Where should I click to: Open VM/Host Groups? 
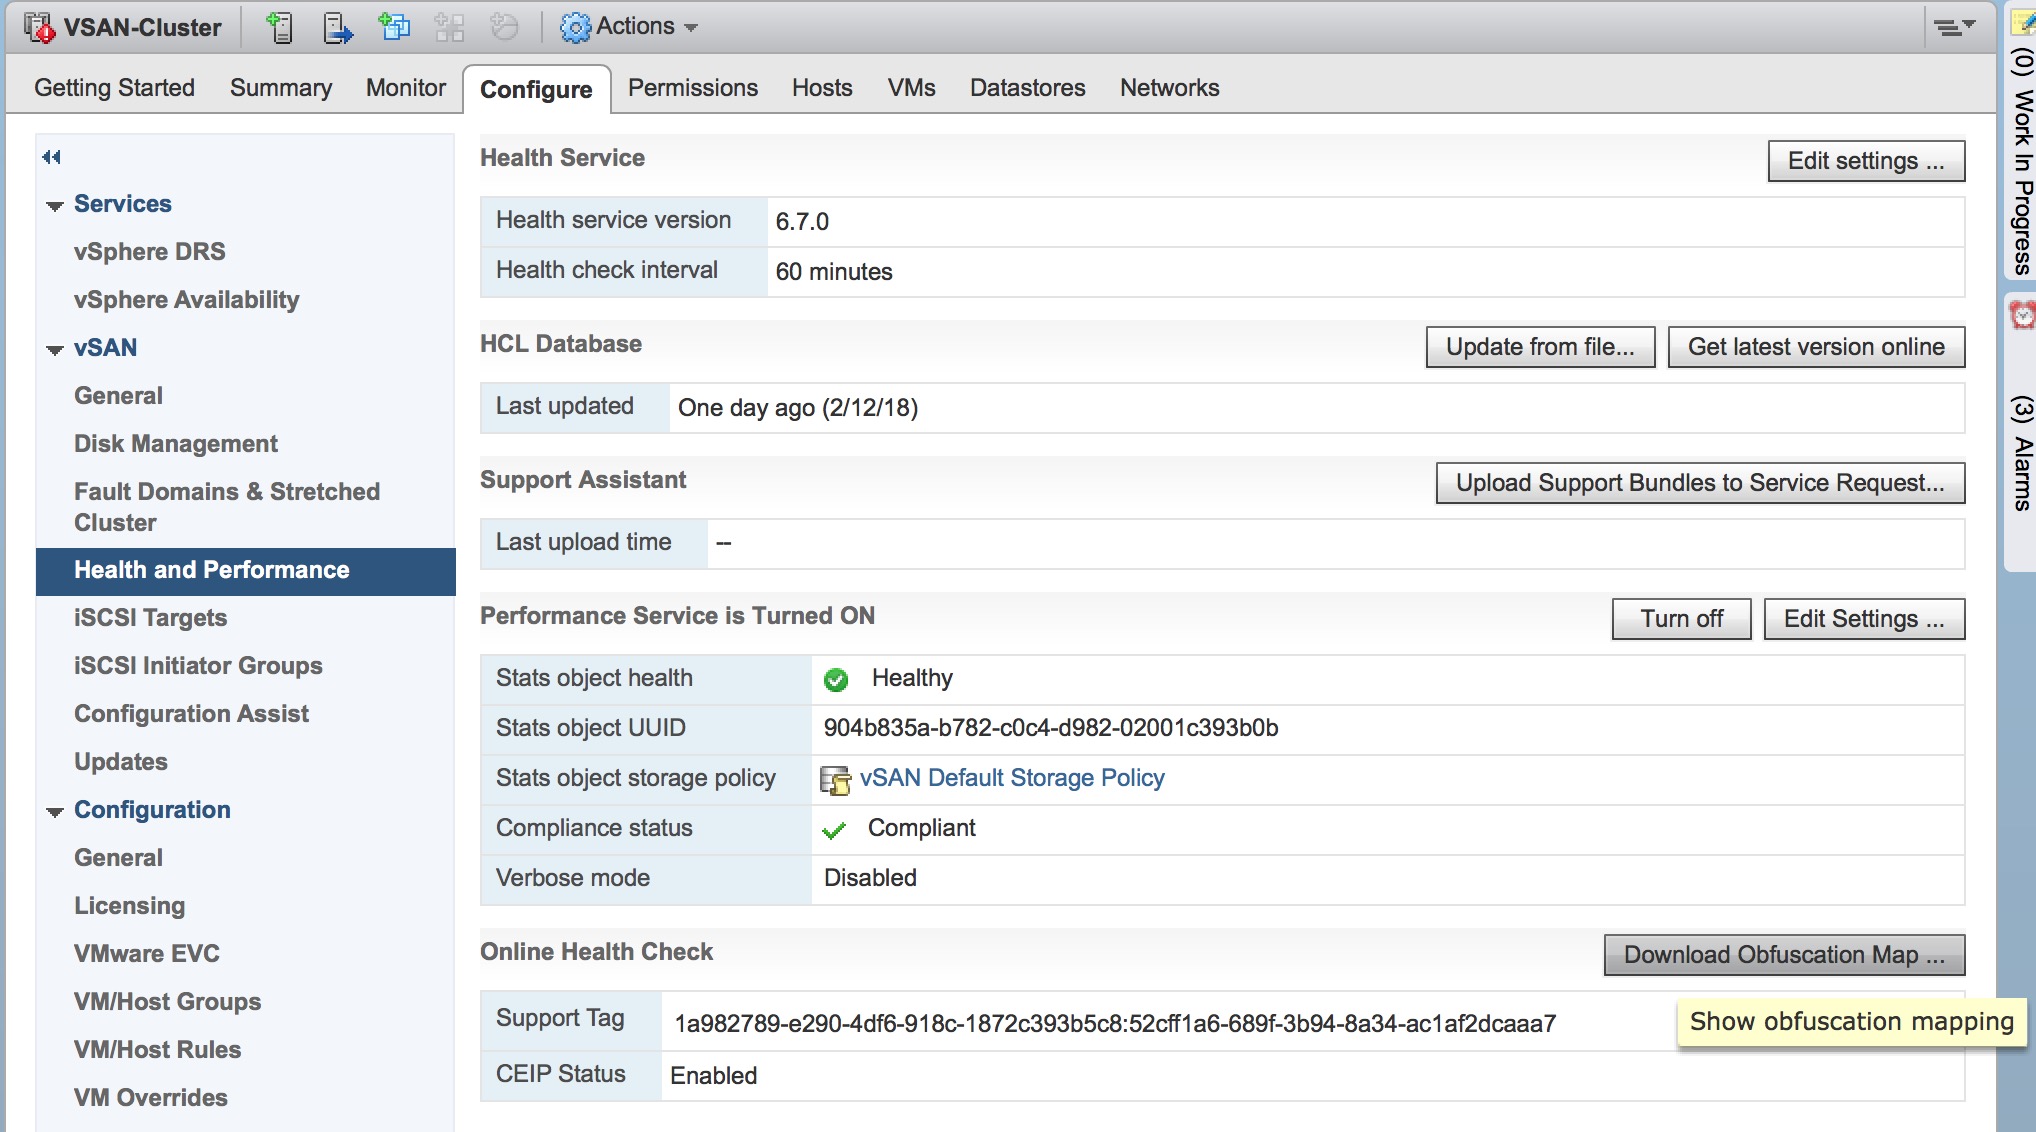click(x=167, y=1002)
